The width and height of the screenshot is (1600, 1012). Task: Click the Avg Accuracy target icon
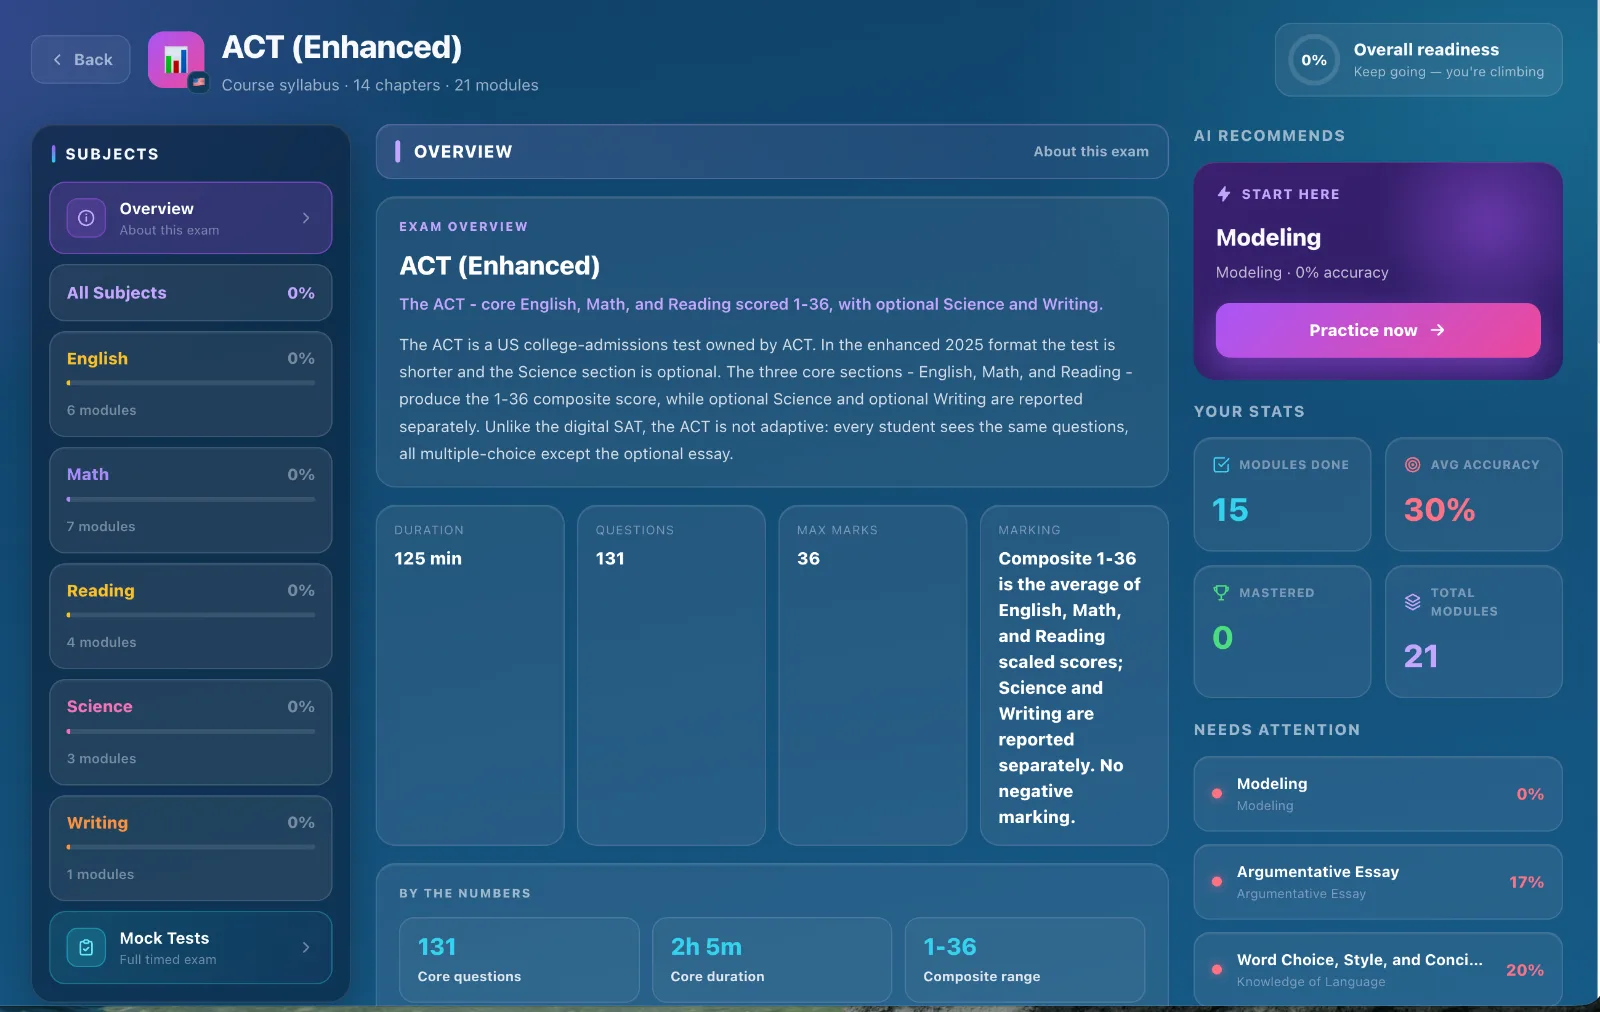click(1412, 465)
